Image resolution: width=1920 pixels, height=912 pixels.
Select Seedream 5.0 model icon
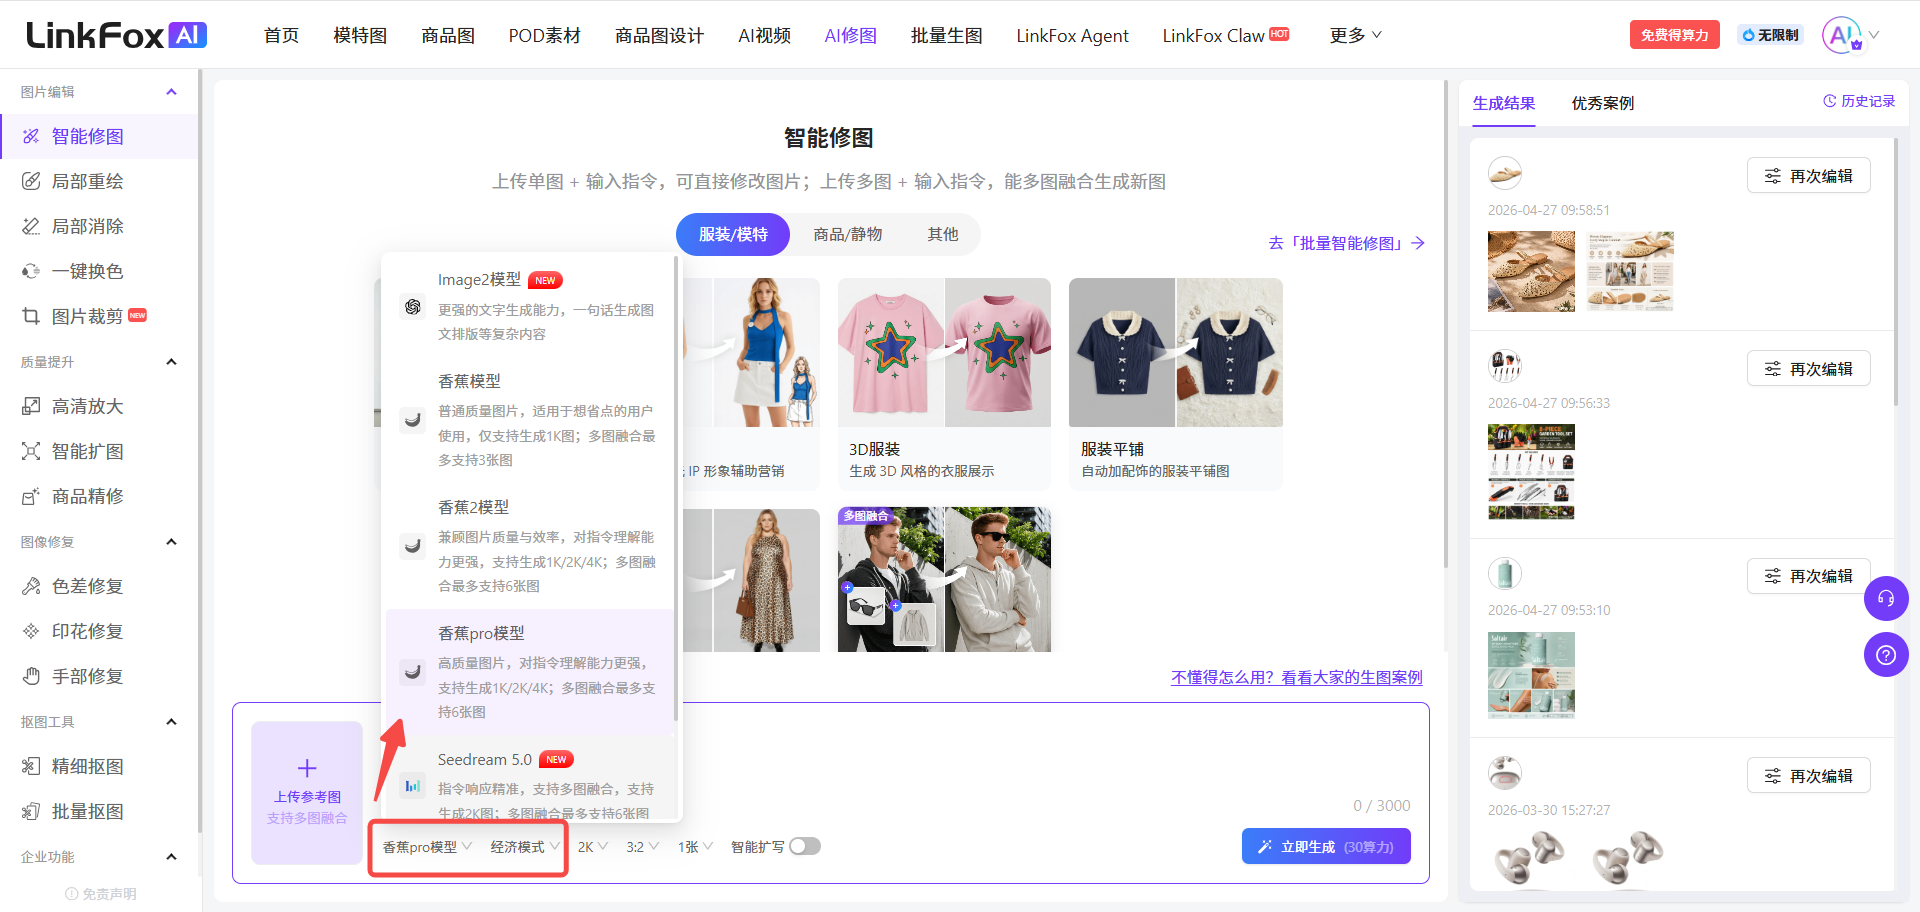point(412,786)
